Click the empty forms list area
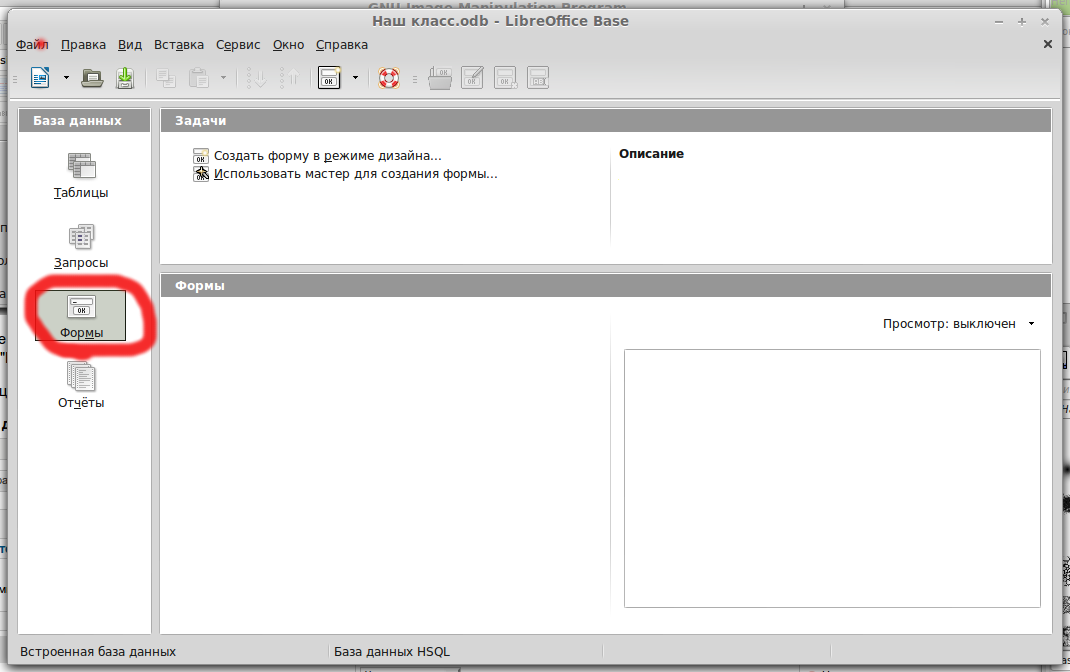The image size is (1070, 672). pyautogui.click(x=385, y=460)
